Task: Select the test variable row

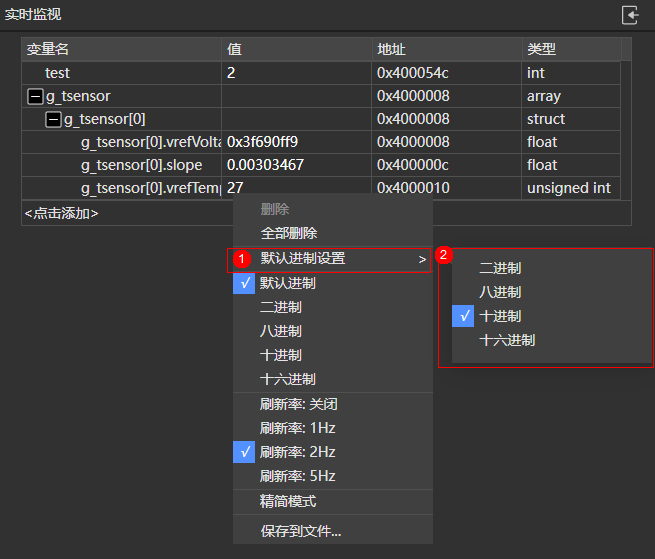Action: click(x=58, y=73)
